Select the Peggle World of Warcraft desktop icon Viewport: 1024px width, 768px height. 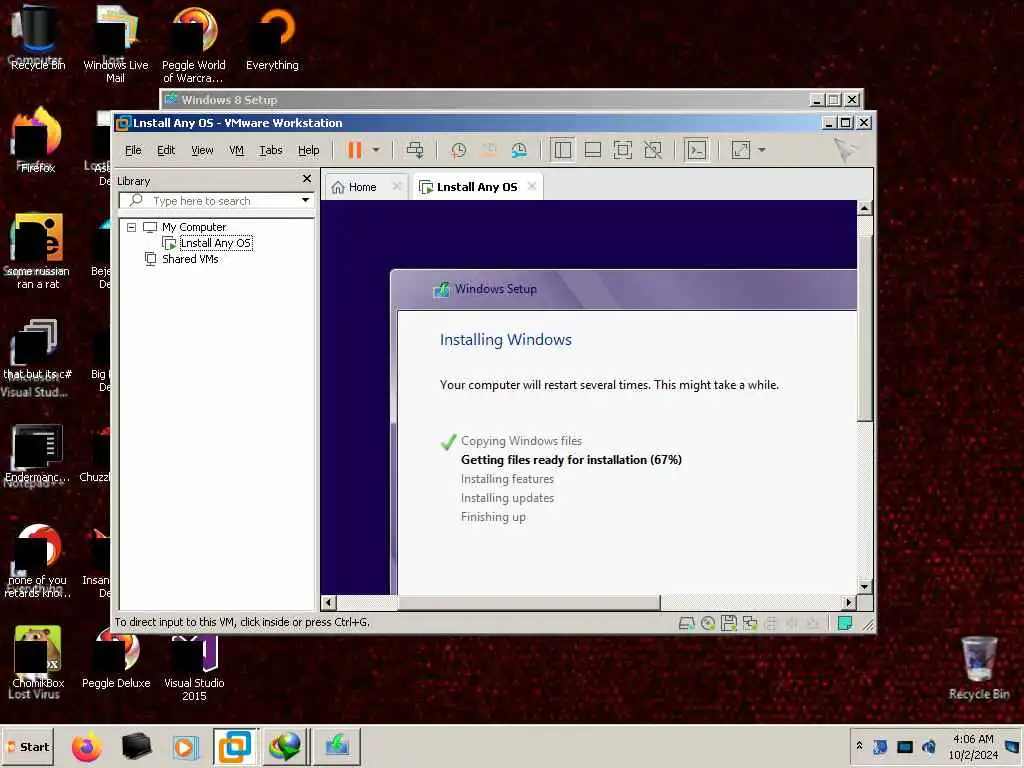pyautogui.click(x=193, y=46)
